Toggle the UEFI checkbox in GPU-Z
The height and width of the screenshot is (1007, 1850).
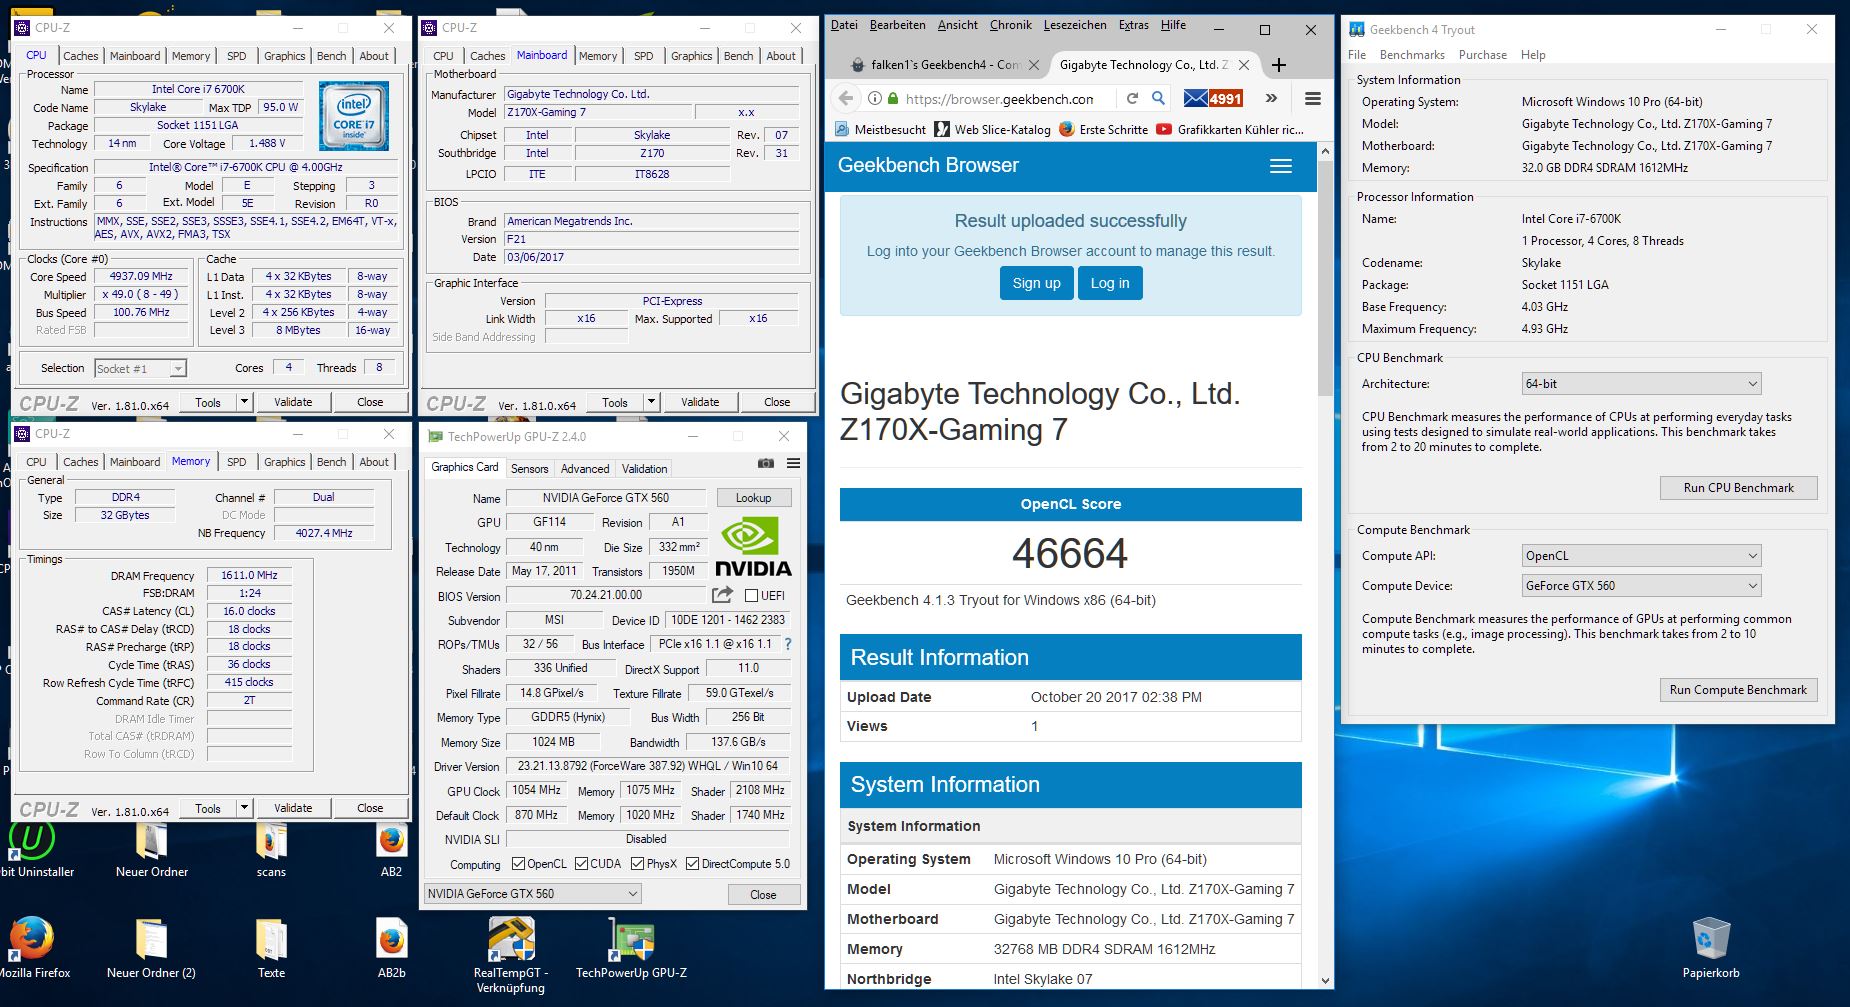pos(751,596)
